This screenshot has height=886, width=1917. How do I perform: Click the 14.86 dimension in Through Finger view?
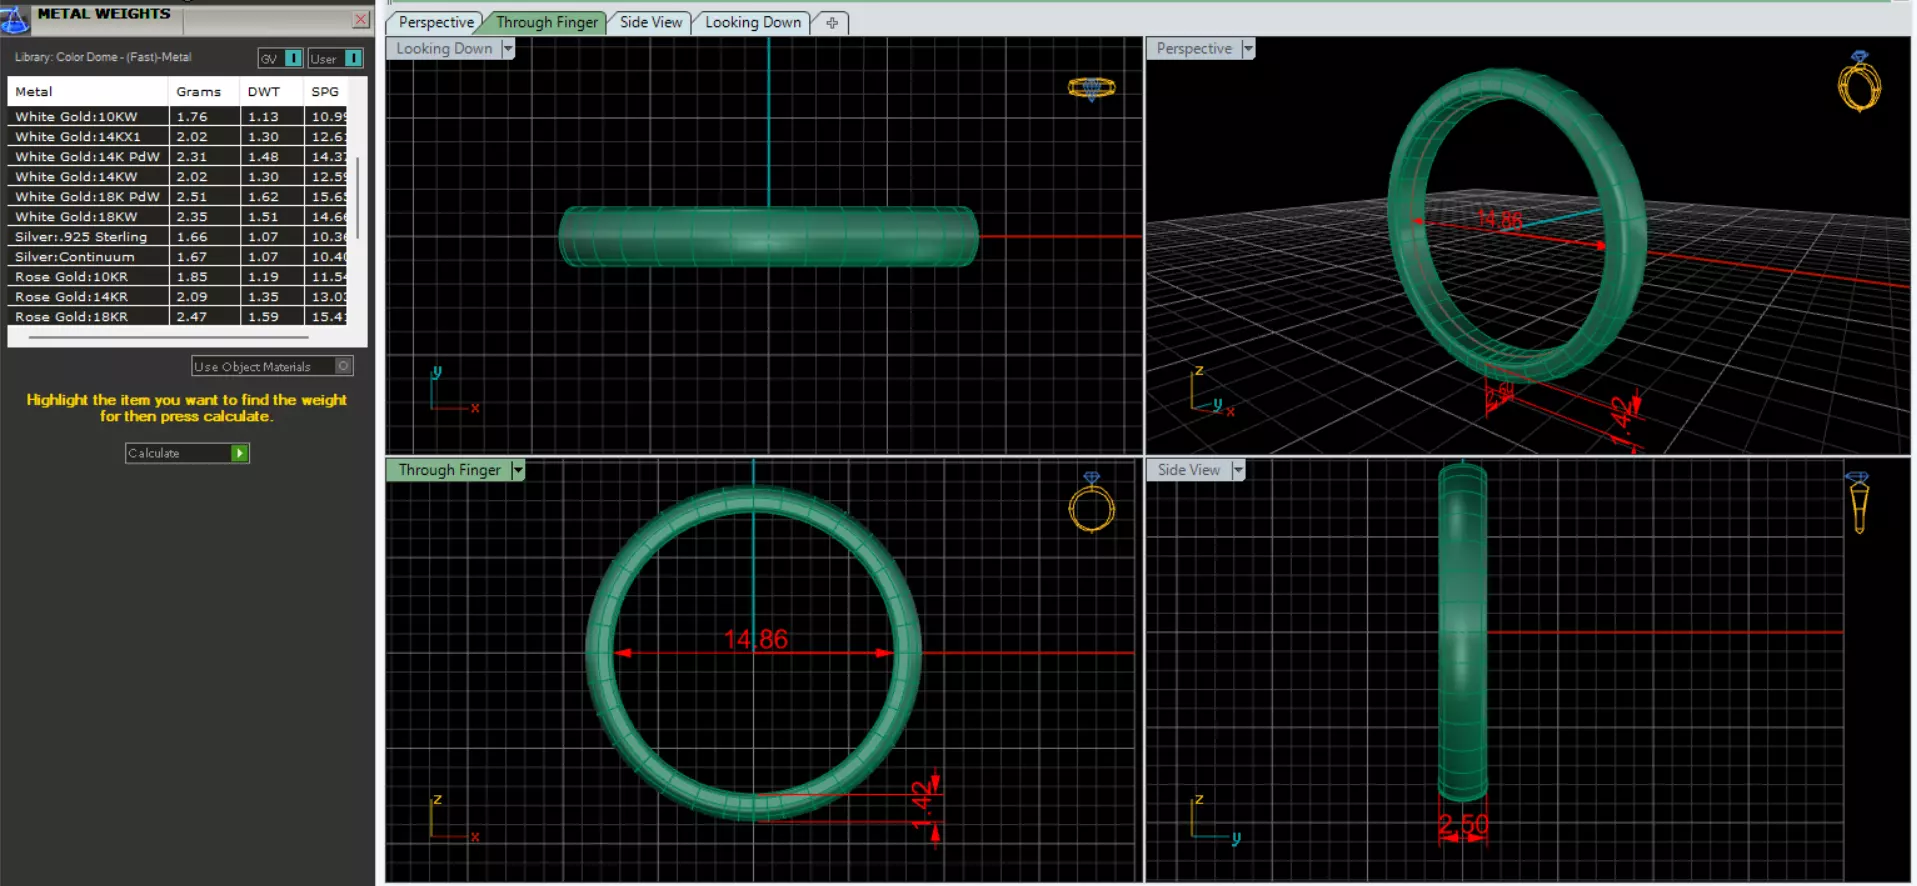tap(756, 639)
